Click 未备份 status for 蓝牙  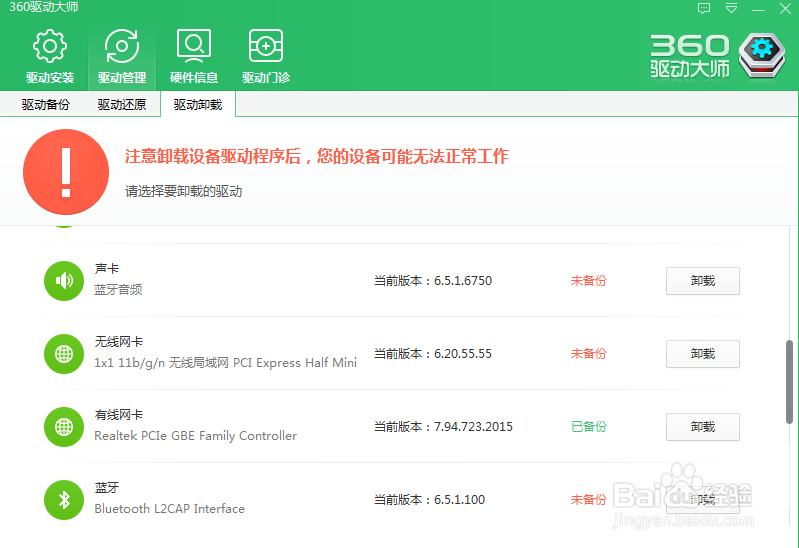[x=589, y=500]
